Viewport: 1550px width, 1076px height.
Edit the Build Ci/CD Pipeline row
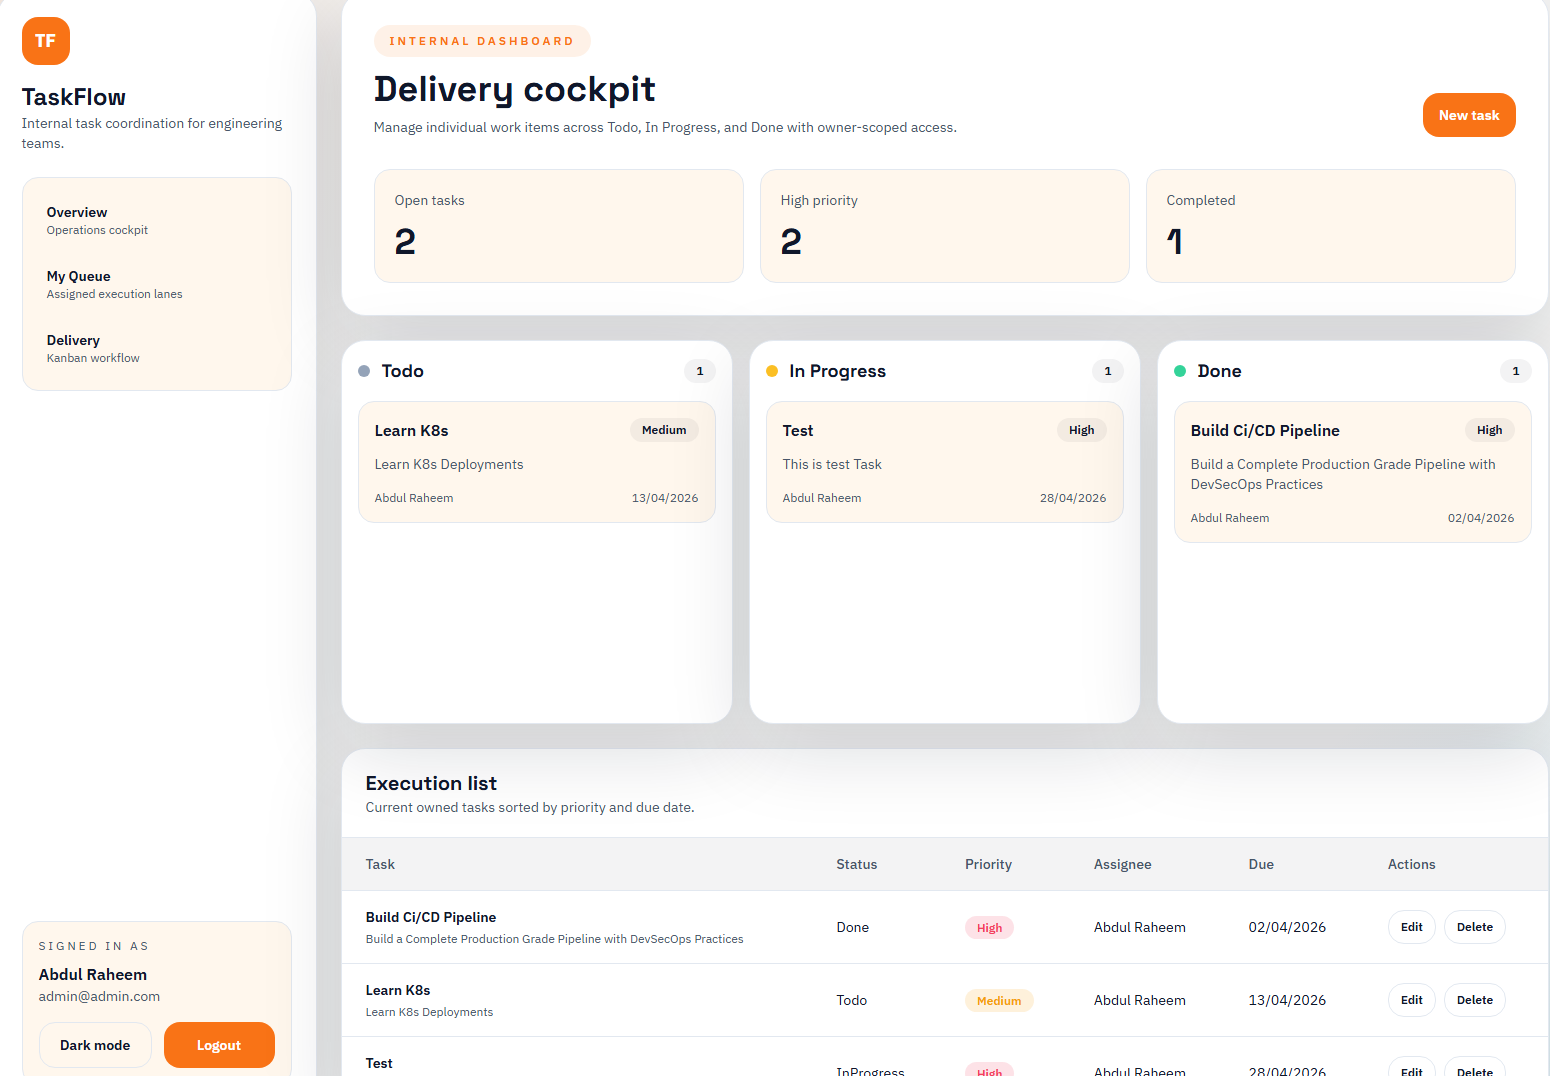click(1411, 927)
